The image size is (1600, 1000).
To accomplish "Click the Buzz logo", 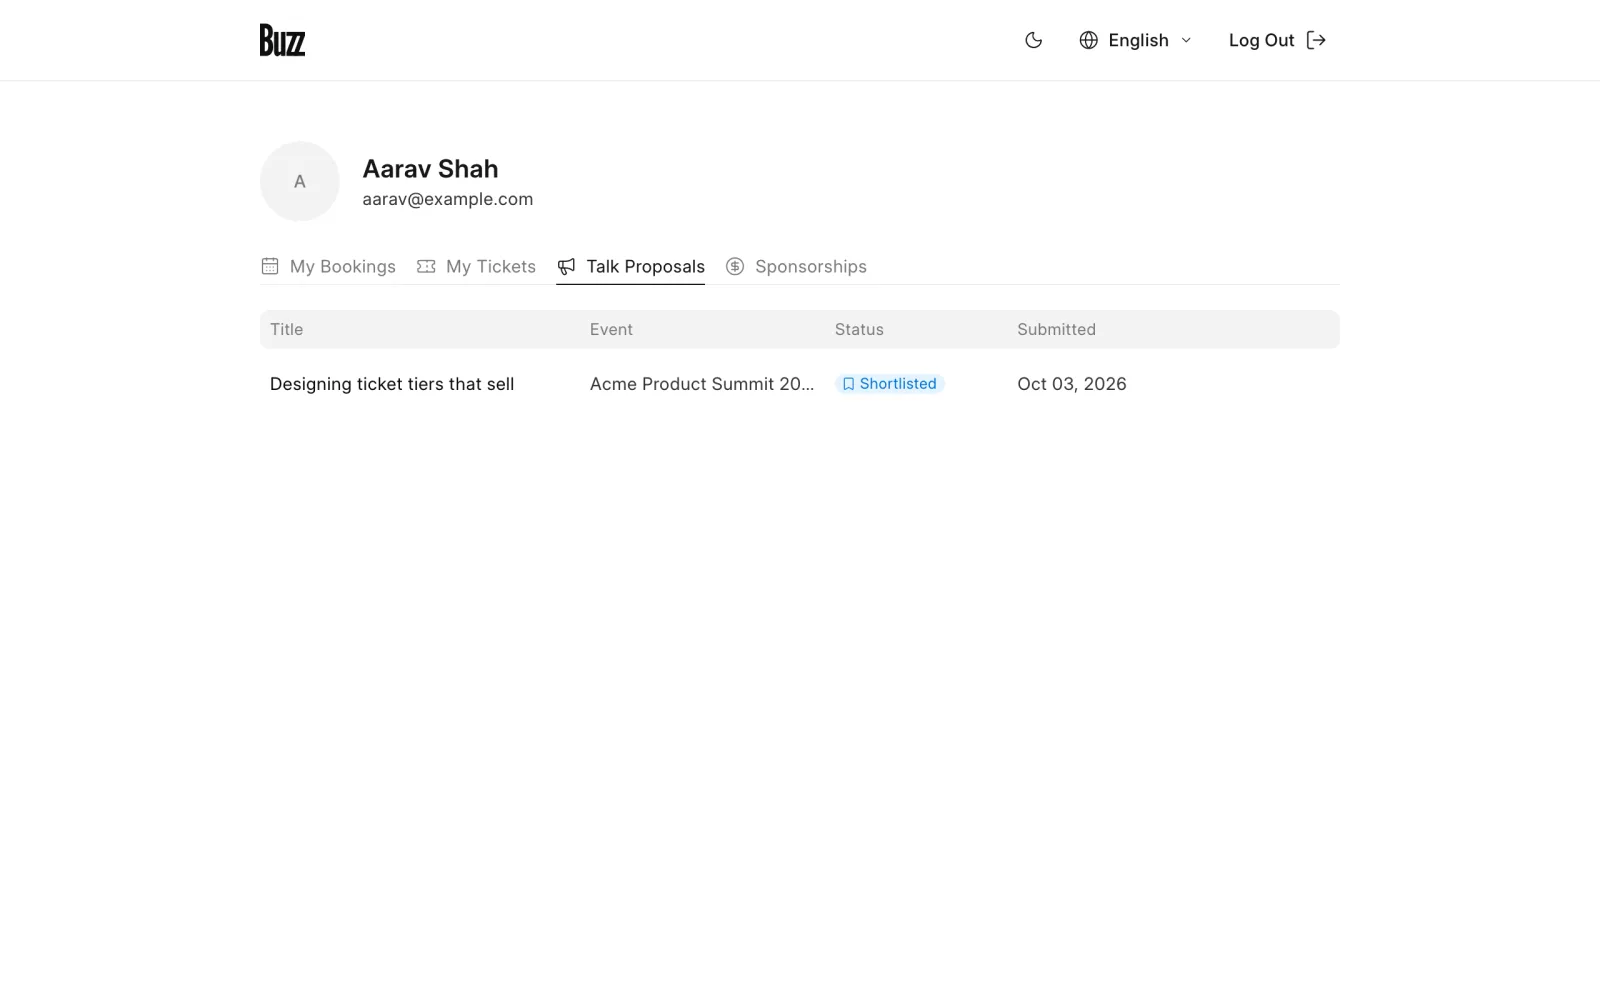I will click(282, 40).
